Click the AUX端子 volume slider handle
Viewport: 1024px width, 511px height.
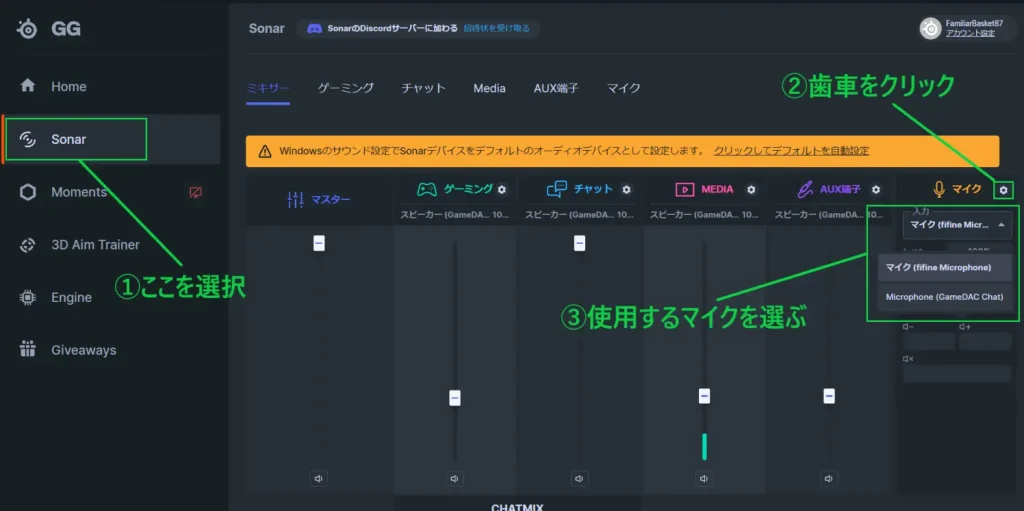[x=829, y=396]
